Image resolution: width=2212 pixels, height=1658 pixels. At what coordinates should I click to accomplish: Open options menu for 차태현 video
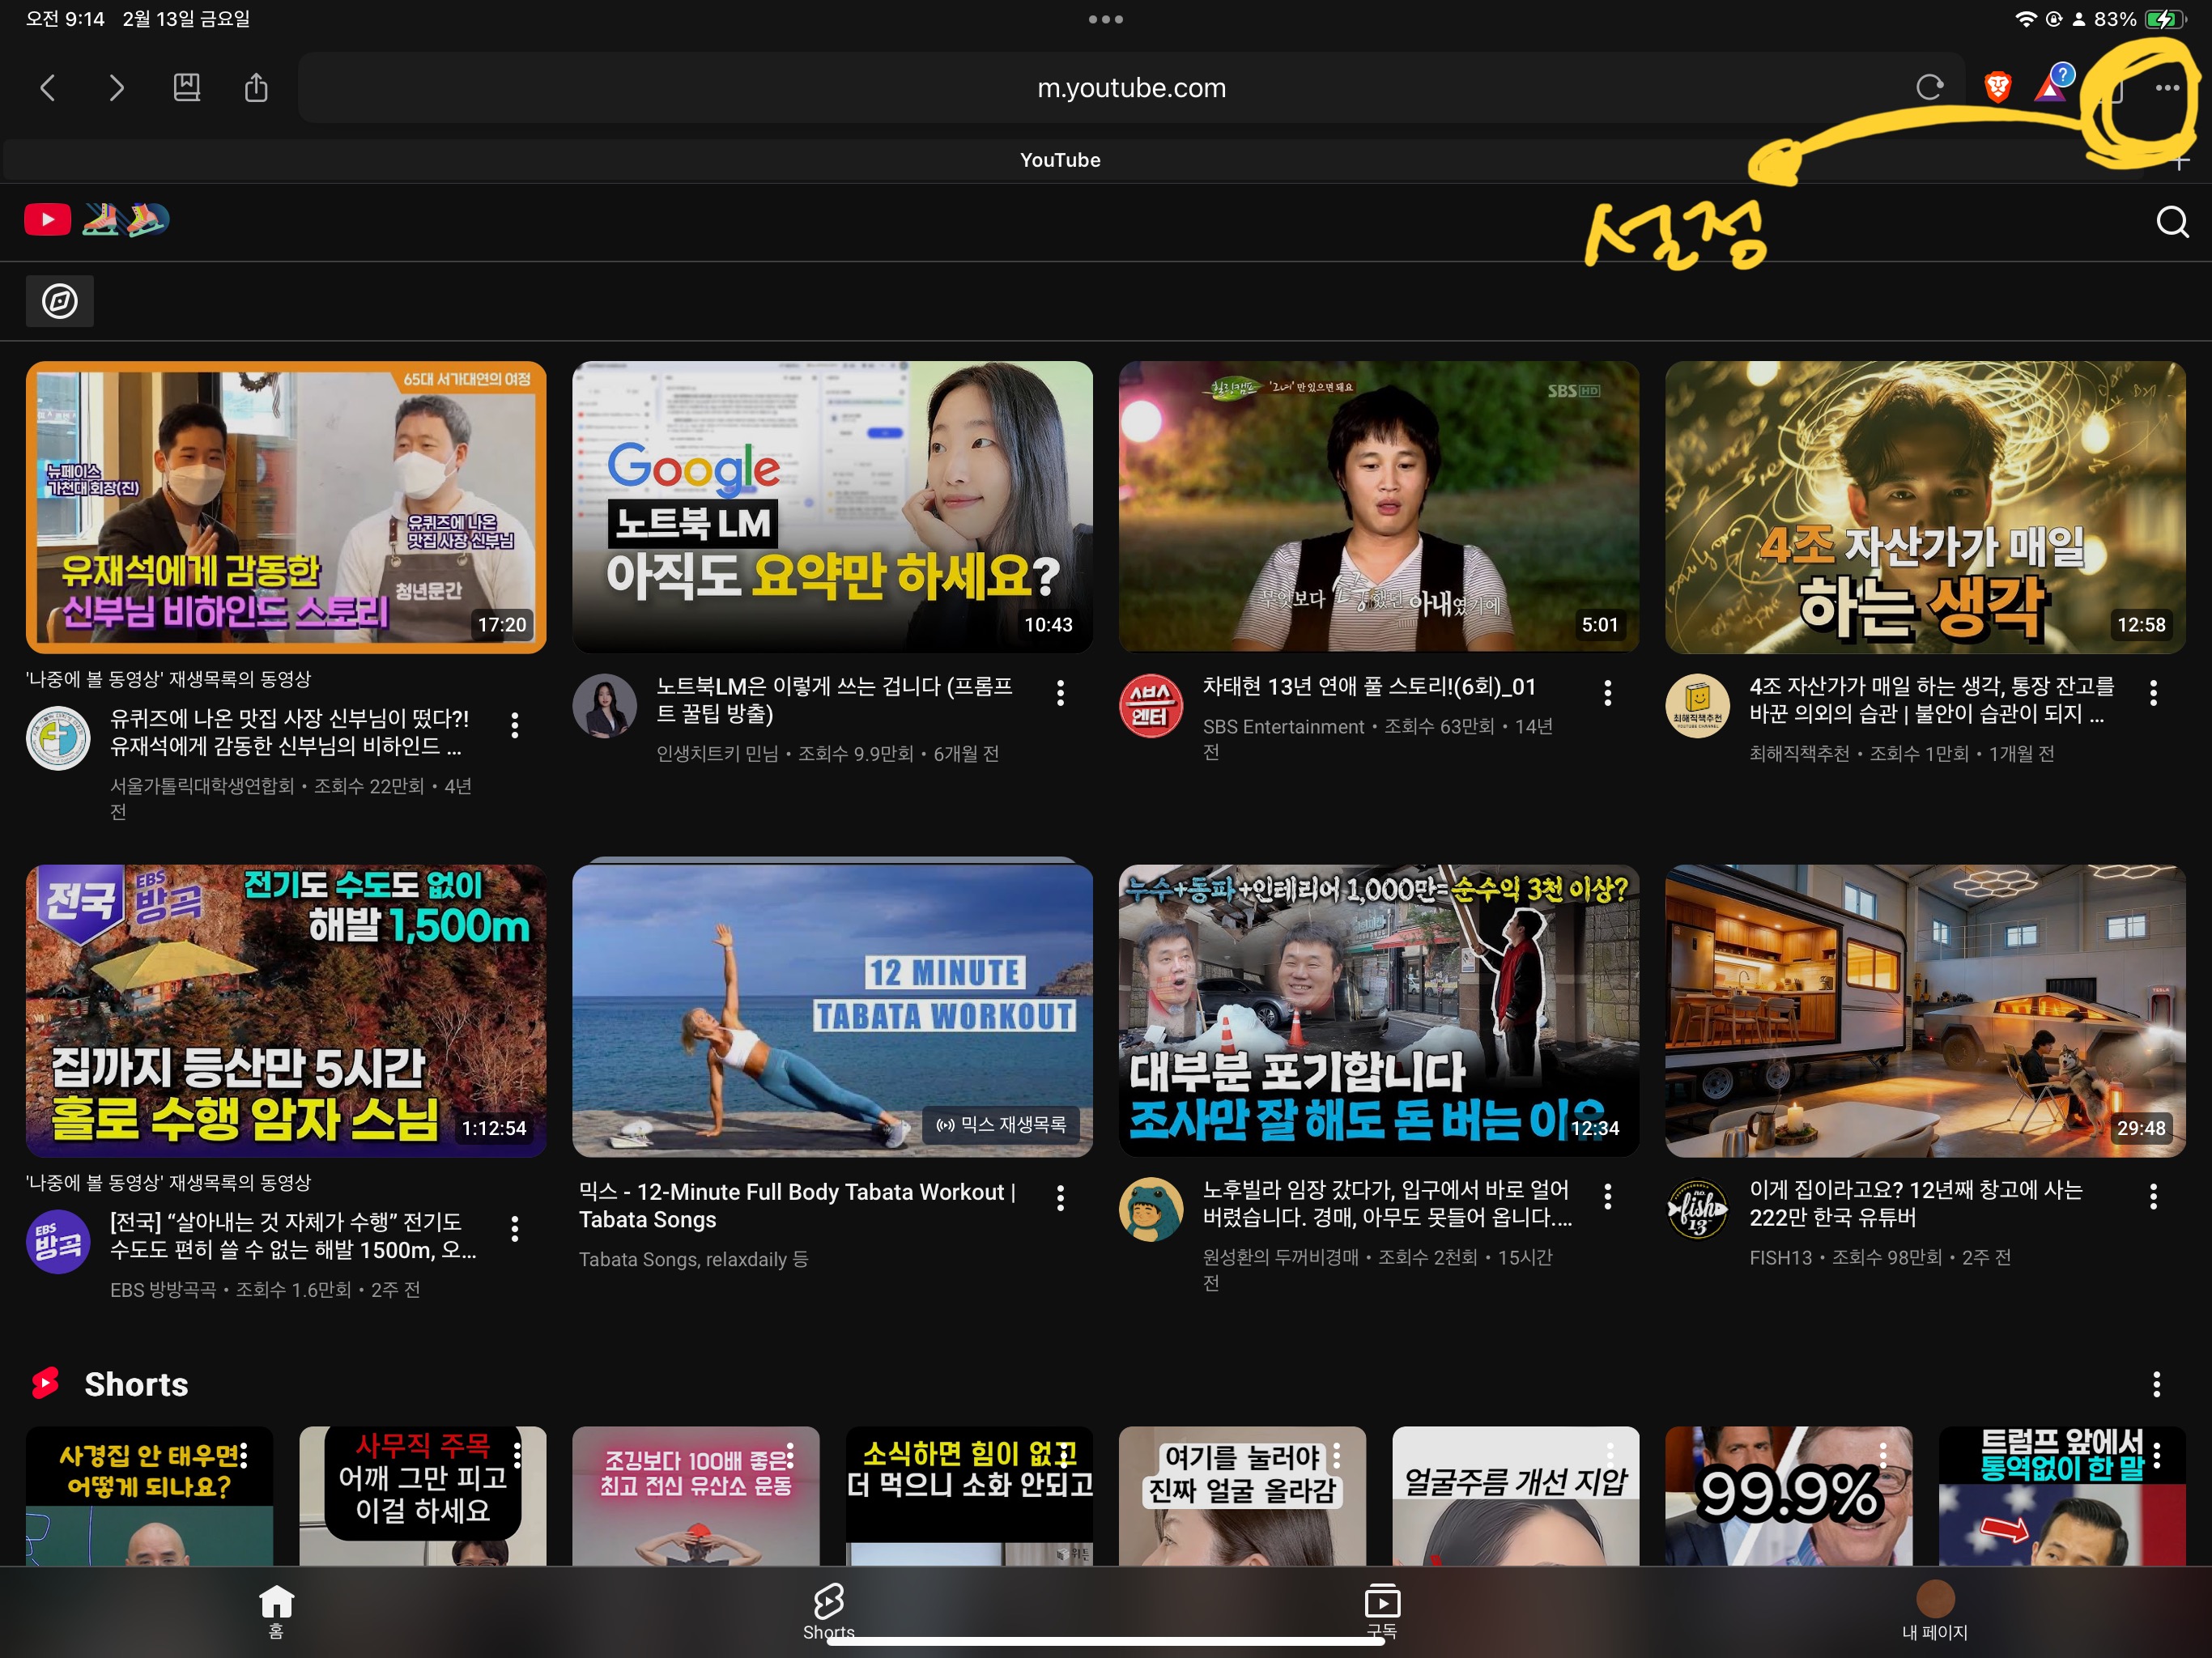point(1607,692)
